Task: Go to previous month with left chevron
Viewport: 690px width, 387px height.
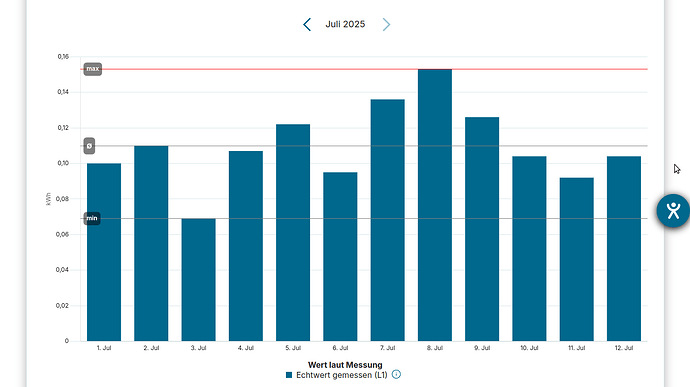Action: (x=307, y=25)
